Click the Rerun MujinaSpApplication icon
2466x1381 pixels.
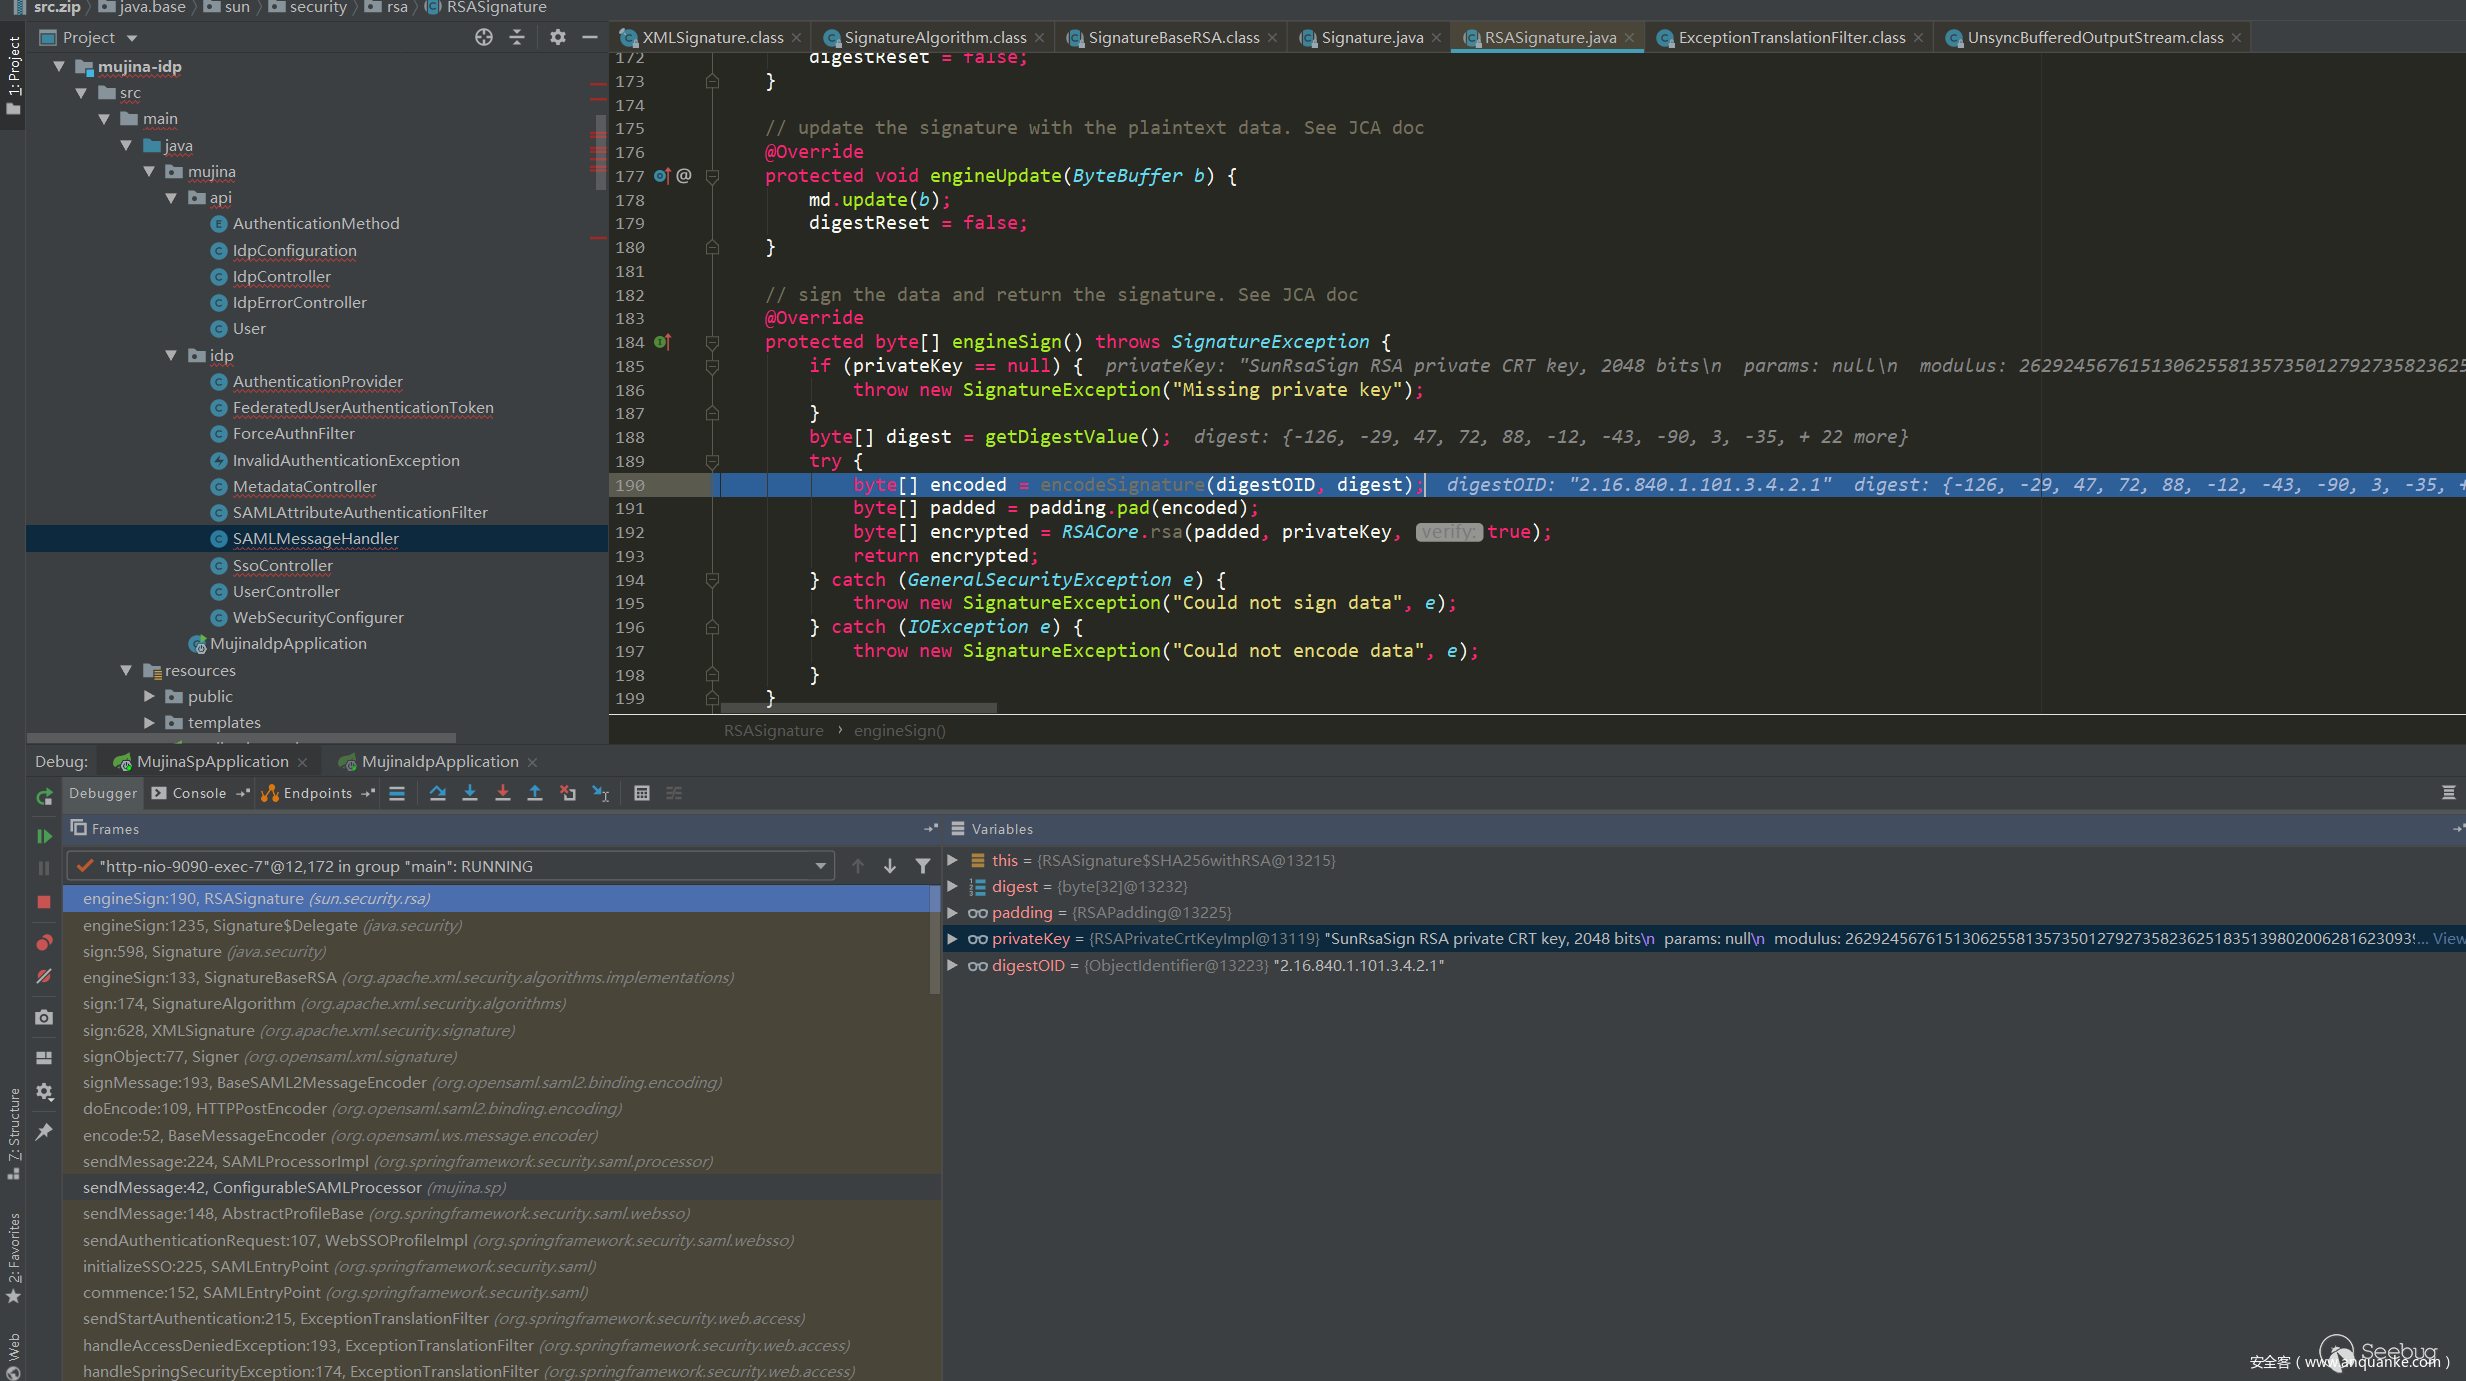pos(44,797)
